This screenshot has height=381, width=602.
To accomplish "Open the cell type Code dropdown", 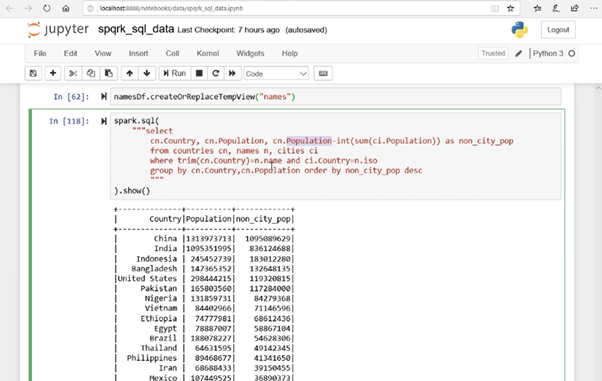I will click(276, 74).
